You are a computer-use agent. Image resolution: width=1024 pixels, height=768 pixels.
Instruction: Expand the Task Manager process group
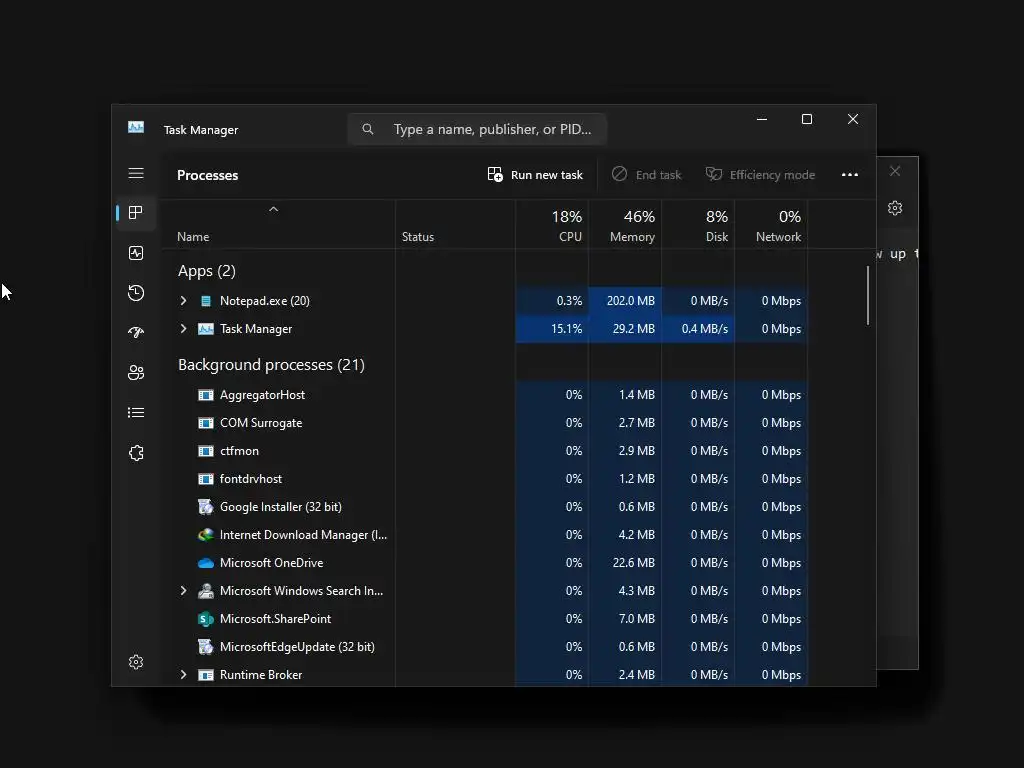point(184,328)
